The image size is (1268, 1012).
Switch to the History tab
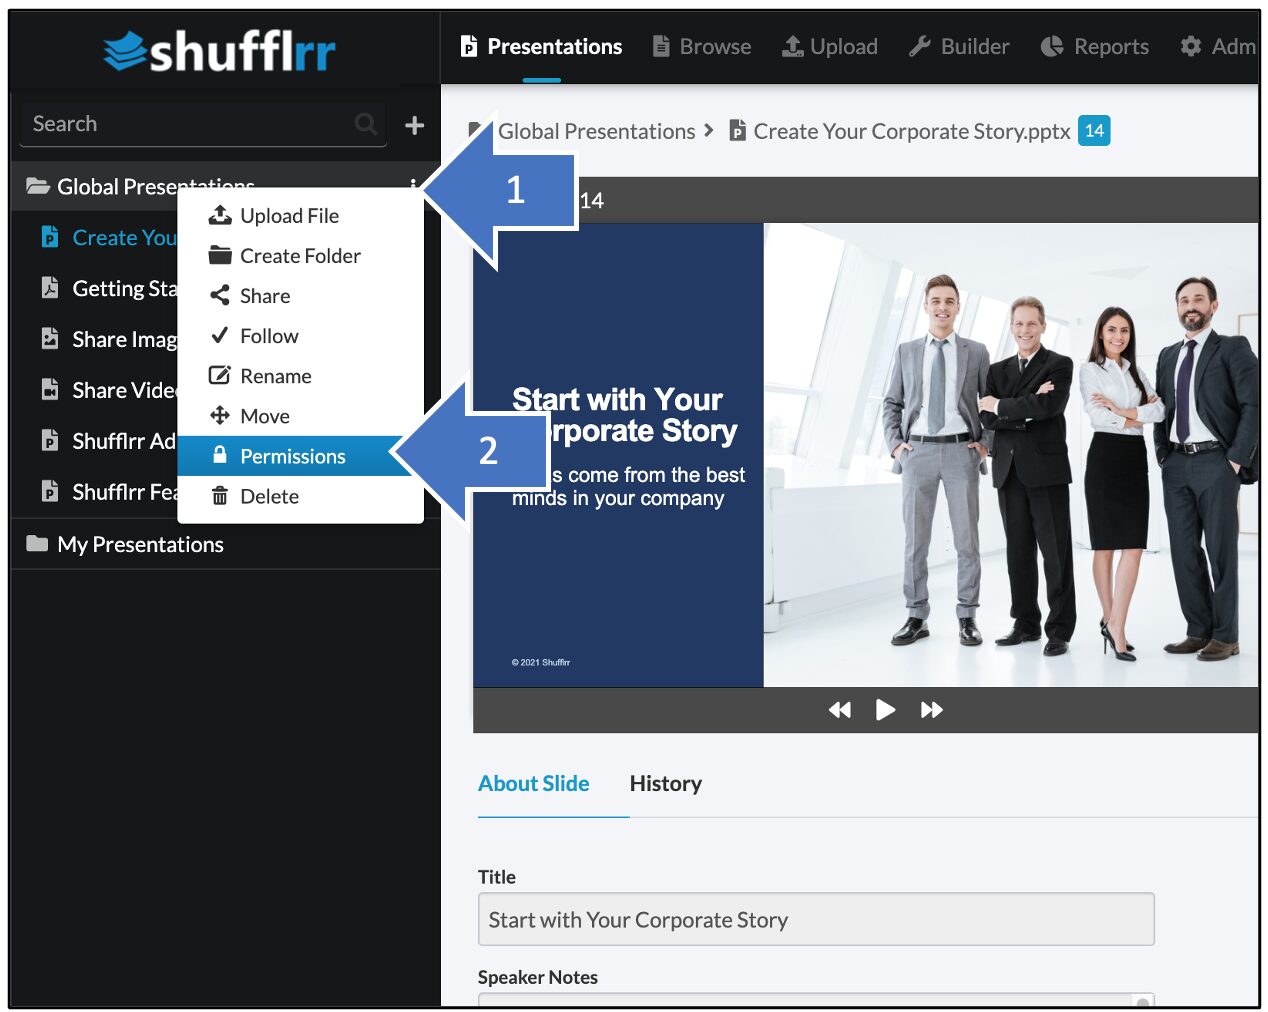click(x=666, y=783)
